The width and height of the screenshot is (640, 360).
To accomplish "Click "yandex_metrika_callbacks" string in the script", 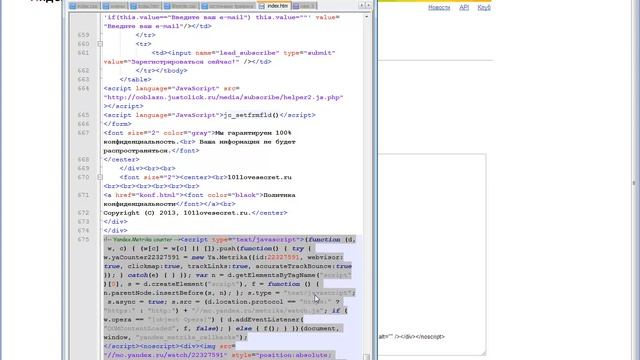I will click(187, 338).
